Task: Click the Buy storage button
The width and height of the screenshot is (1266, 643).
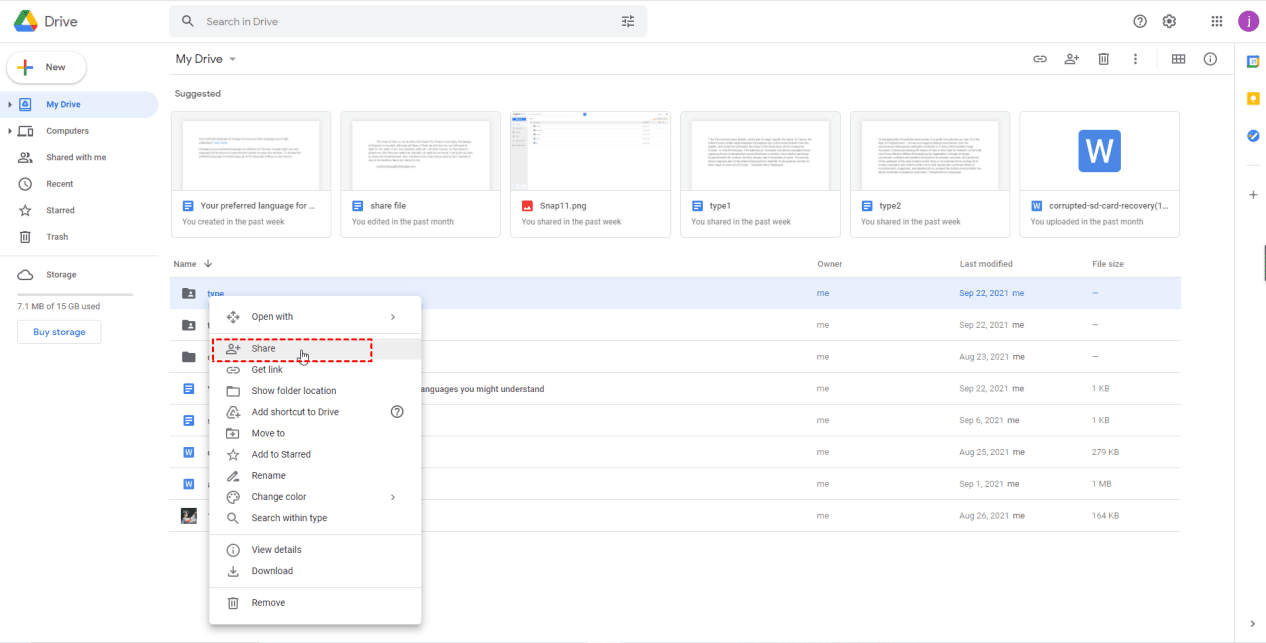Action: (59, 332)
